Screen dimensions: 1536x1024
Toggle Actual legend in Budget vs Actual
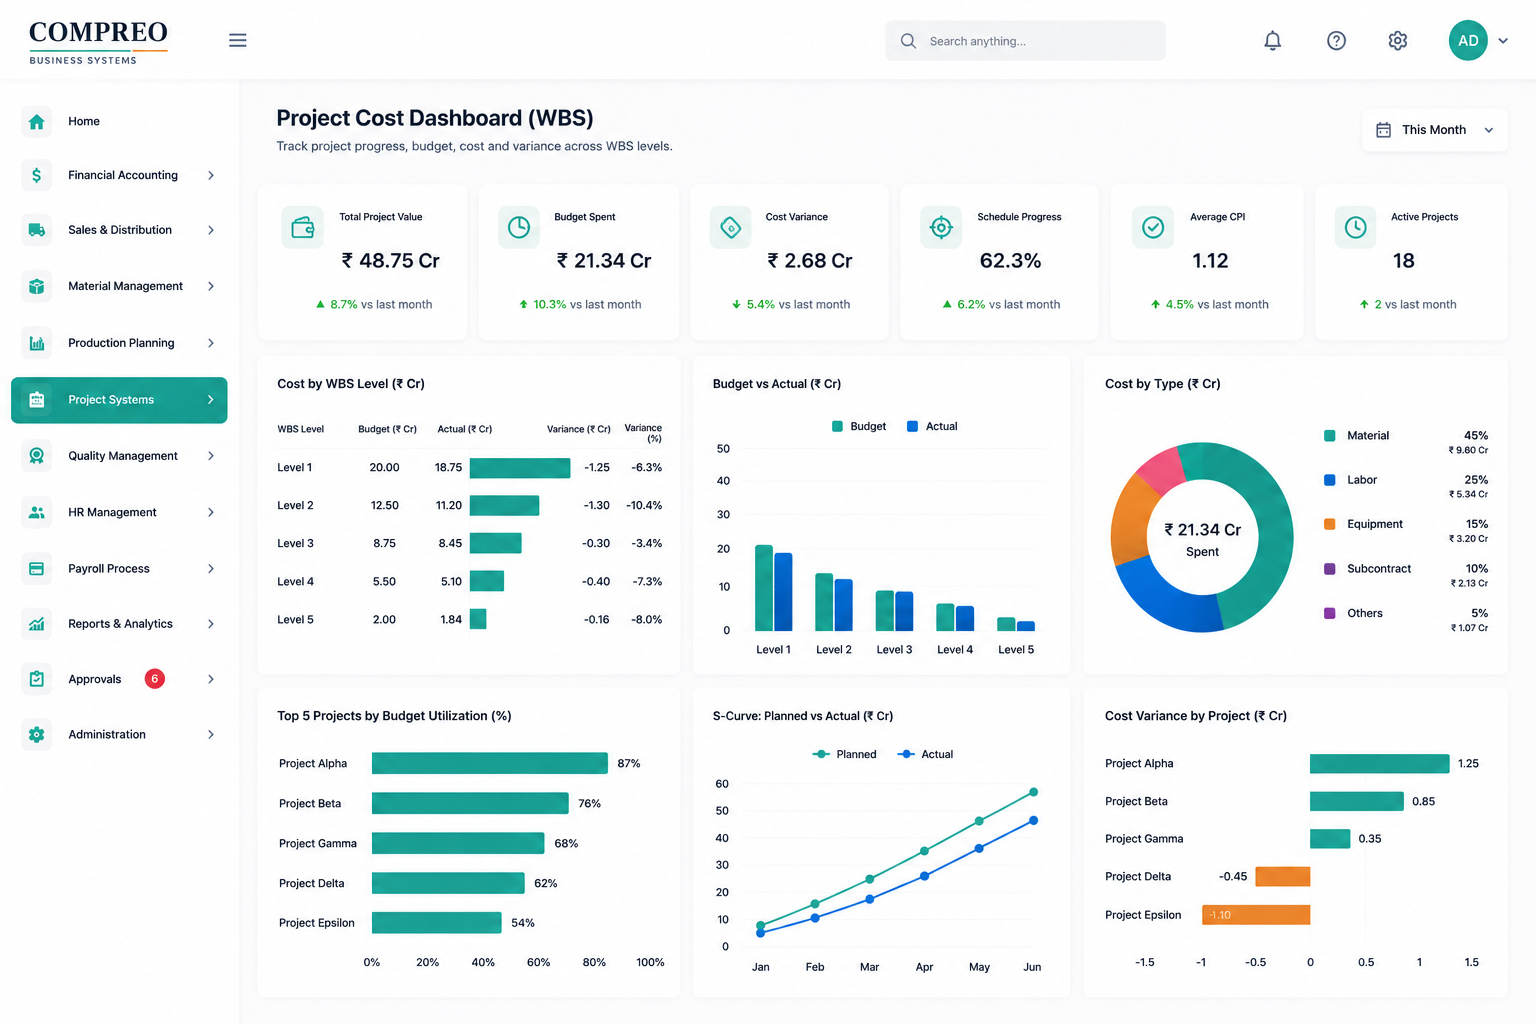932,426
